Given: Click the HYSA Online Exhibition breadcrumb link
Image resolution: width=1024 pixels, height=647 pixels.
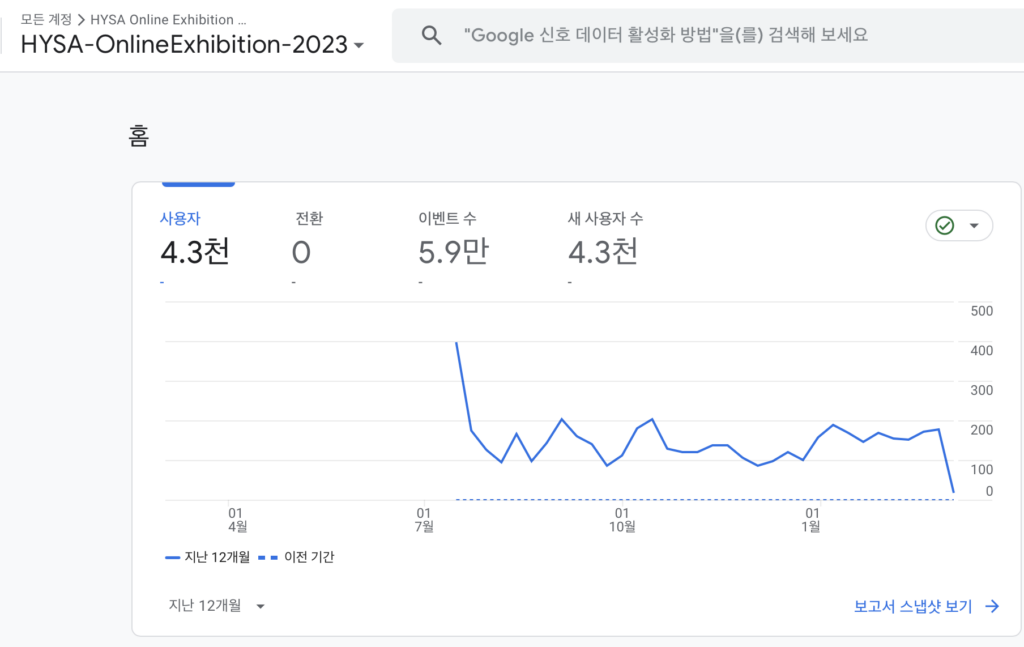Looking at the screenshot, I should pyautogui.click(x=167, y=19).
